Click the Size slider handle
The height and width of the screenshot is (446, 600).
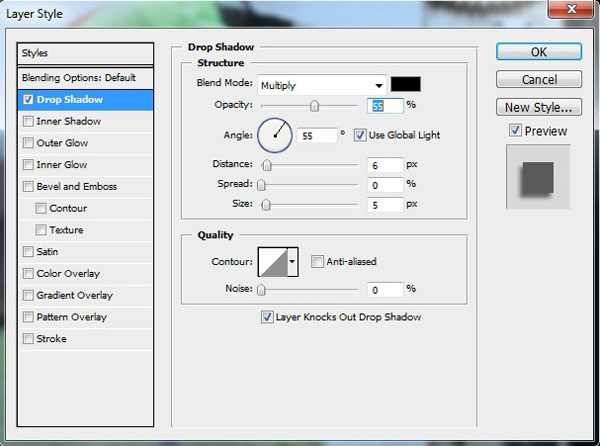pyautogui.click(x=266, y=205)
